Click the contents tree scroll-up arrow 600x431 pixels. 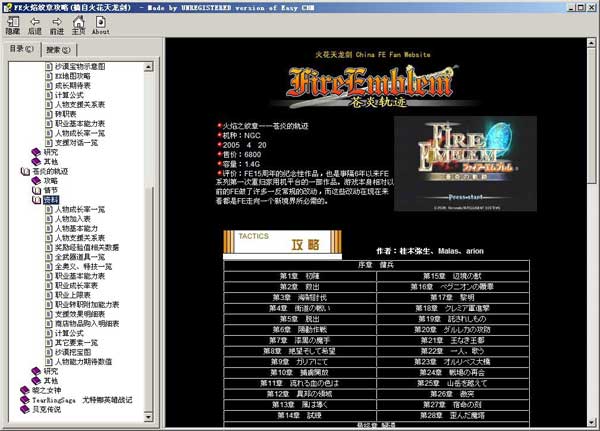tap(148, 67)
